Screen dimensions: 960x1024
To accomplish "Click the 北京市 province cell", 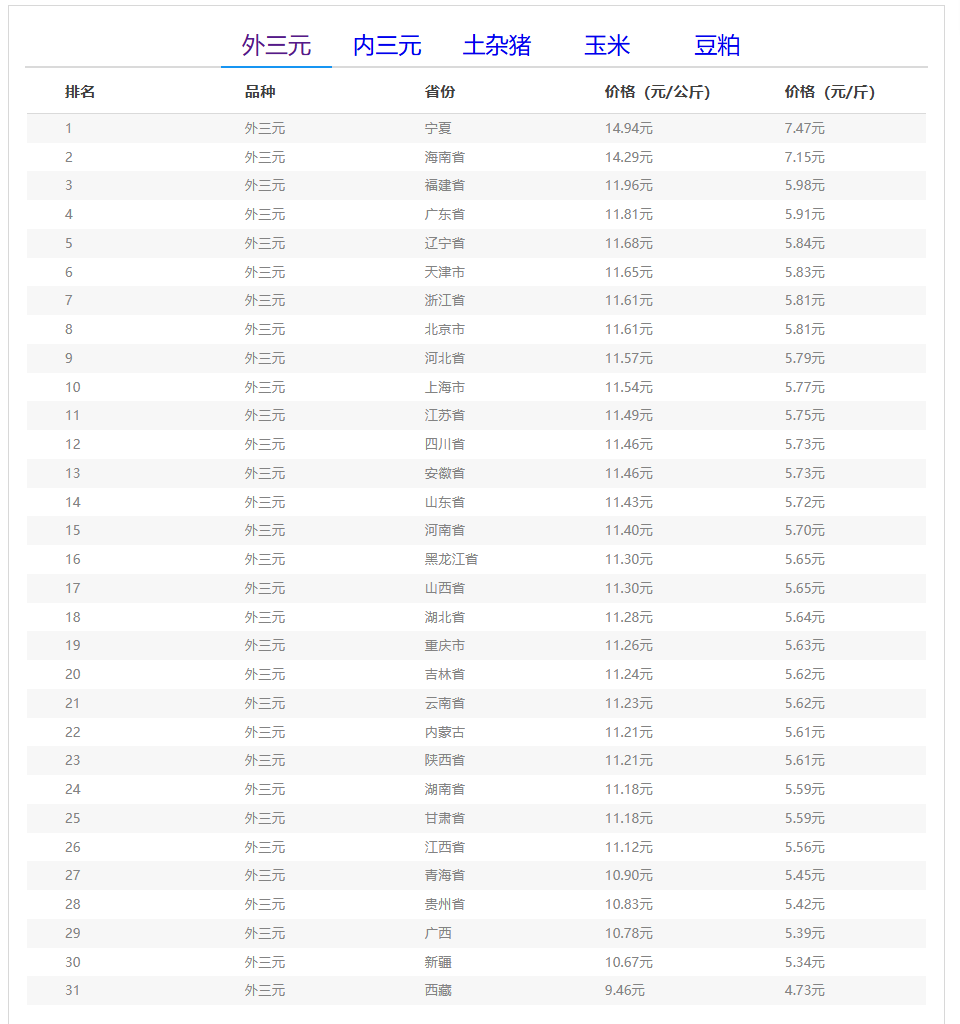I will click(x=444, y=329).
